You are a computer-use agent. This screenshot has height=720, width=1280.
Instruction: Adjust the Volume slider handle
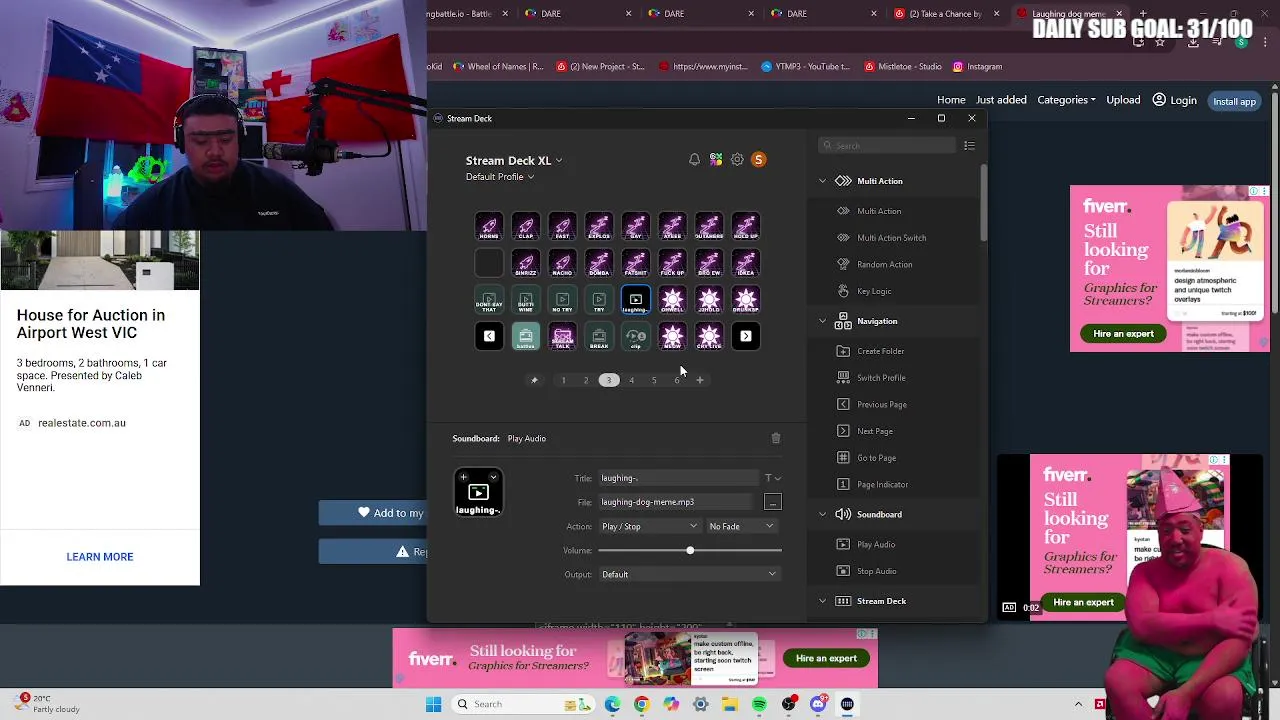690,550
